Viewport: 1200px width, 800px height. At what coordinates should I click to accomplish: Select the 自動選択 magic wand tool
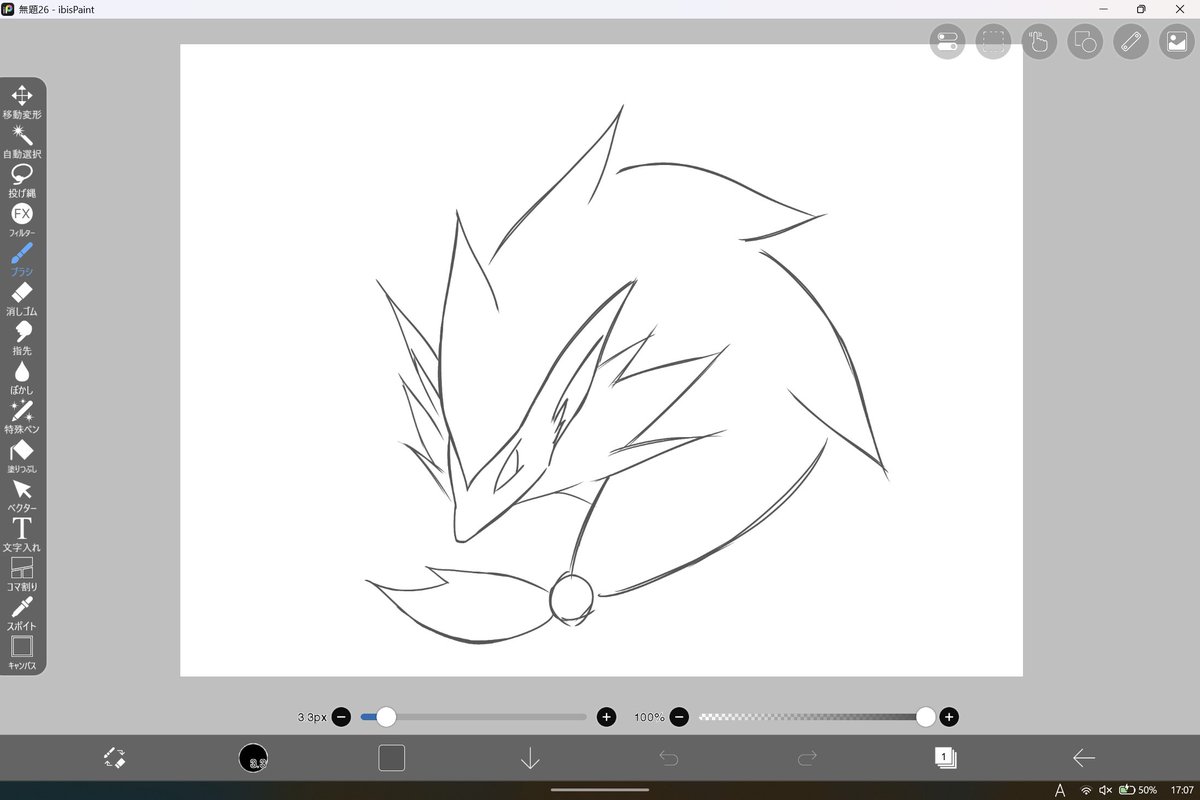tap(22, 142)
